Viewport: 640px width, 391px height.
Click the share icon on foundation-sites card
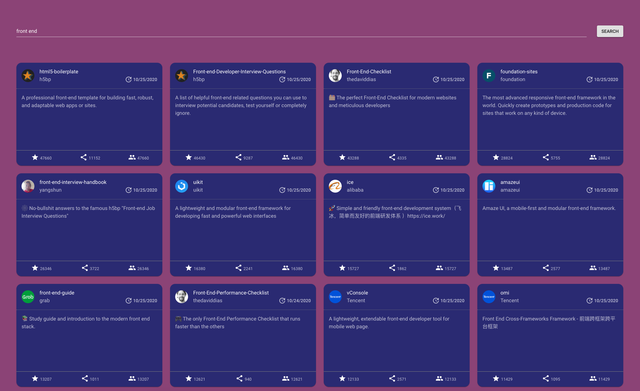pyautogui.click(x=546, y=157)
